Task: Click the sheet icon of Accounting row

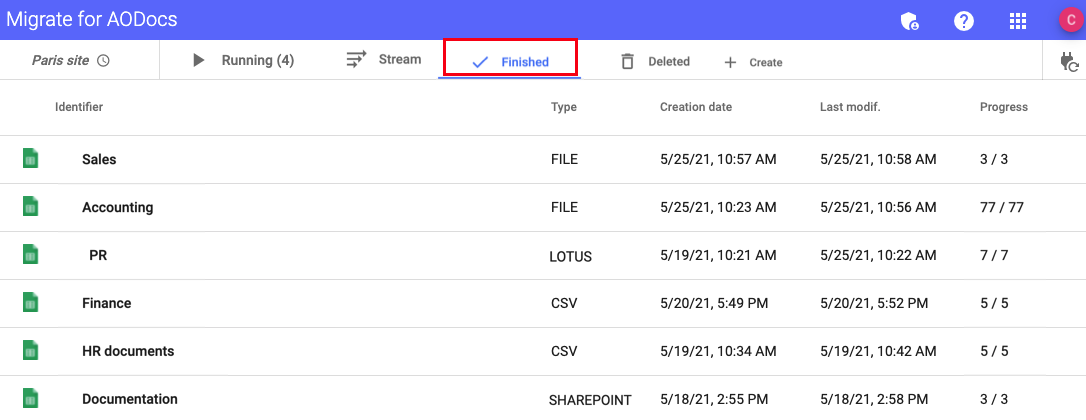Action: point(30,207)
